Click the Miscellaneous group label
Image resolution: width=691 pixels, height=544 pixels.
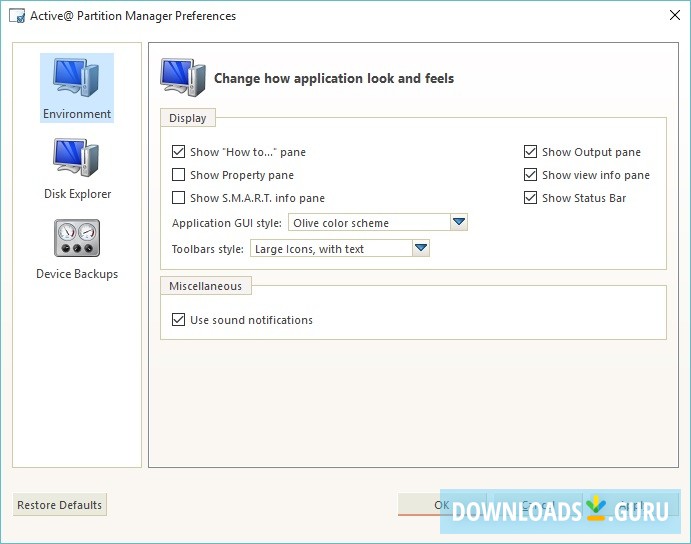pos(205,286)
